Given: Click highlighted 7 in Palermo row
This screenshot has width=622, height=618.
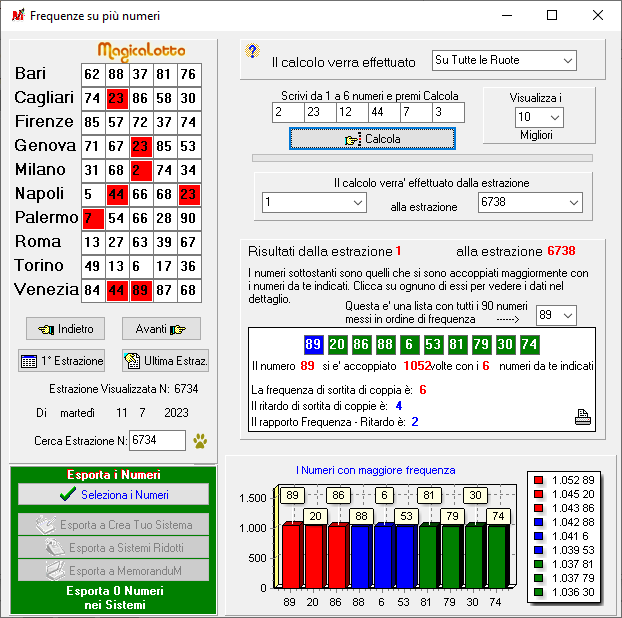Looking at the screenshot, I should (x=93, y=218).
